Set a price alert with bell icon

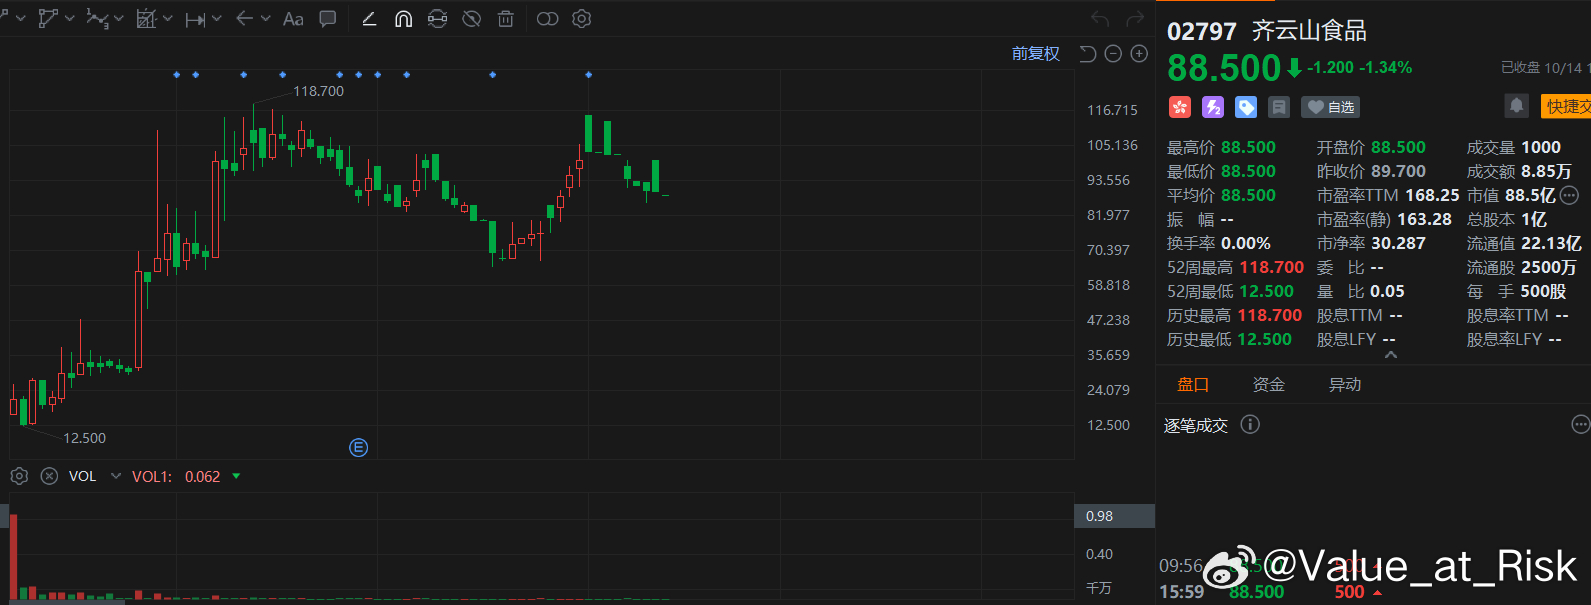(1516, 106)
